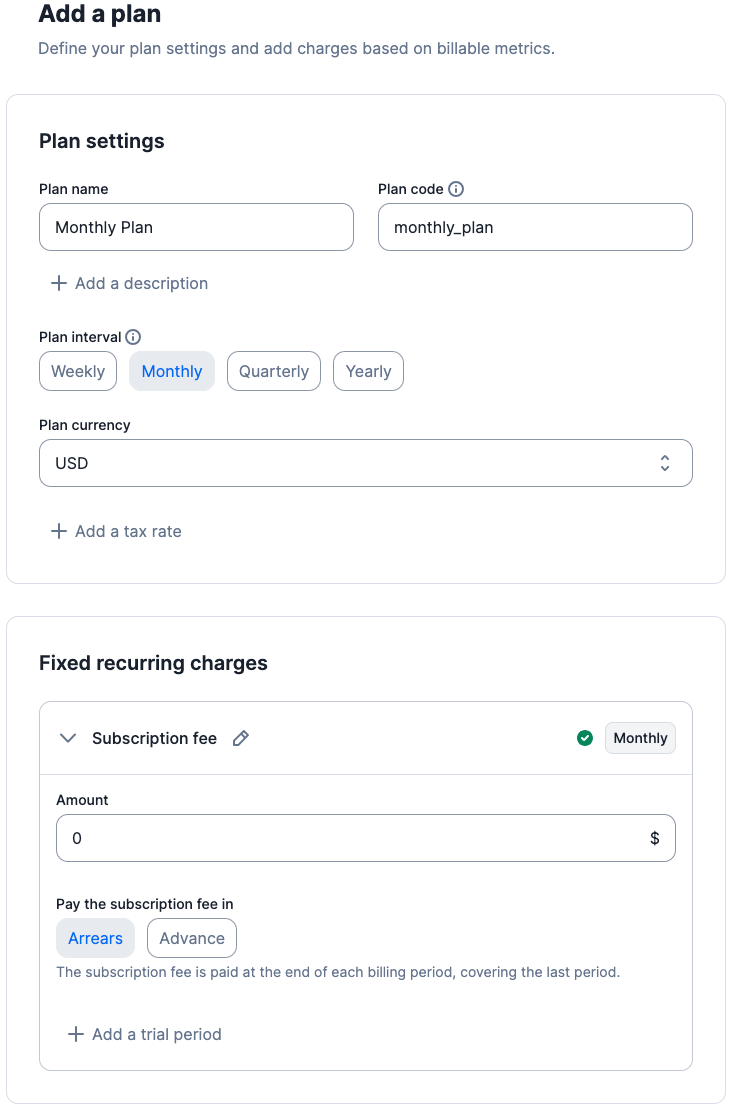Select Advance for subscription fee payment

click(192, 938)
